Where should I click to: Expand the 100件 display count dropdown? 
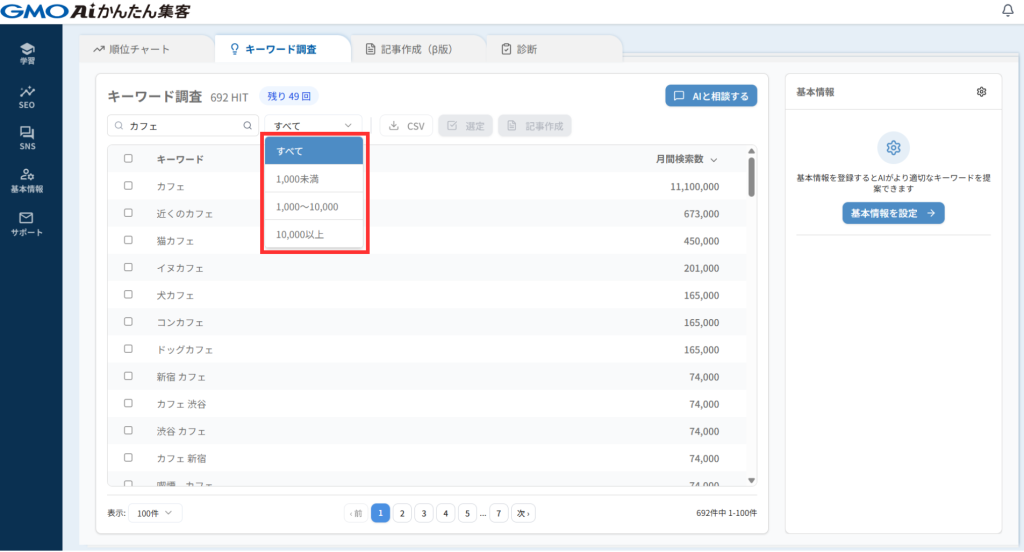coord(155,513)
